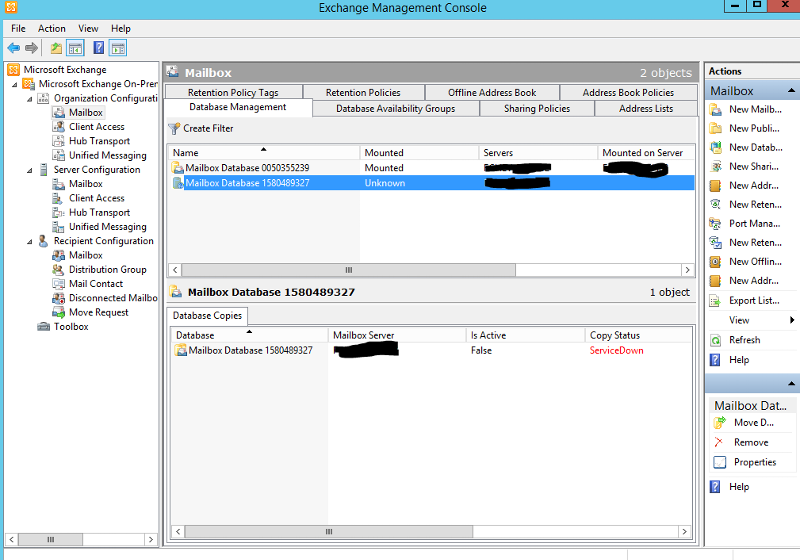Switch to the Offline Address Book tab
The image size is (800, 560).
[x=492, y=92]
